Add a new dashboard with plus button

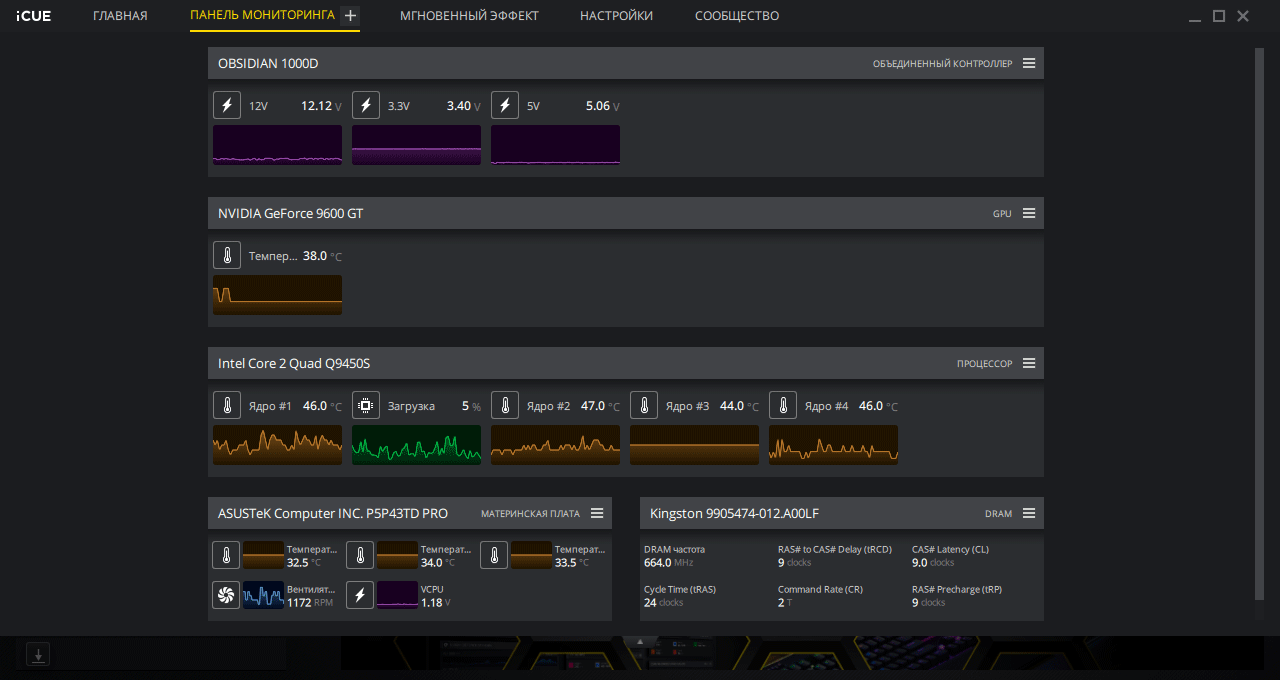click(x=349, y=16)
